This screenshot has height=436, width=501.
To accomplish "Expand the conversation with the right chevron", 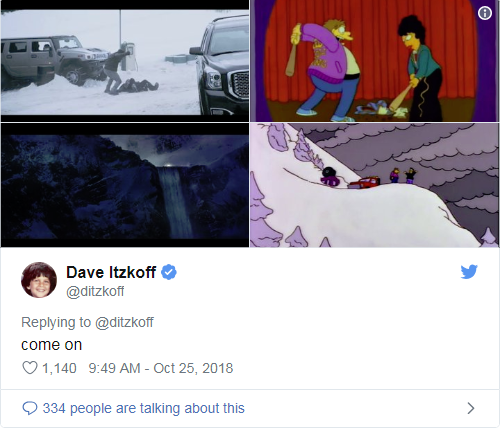I will pos(471,408).
